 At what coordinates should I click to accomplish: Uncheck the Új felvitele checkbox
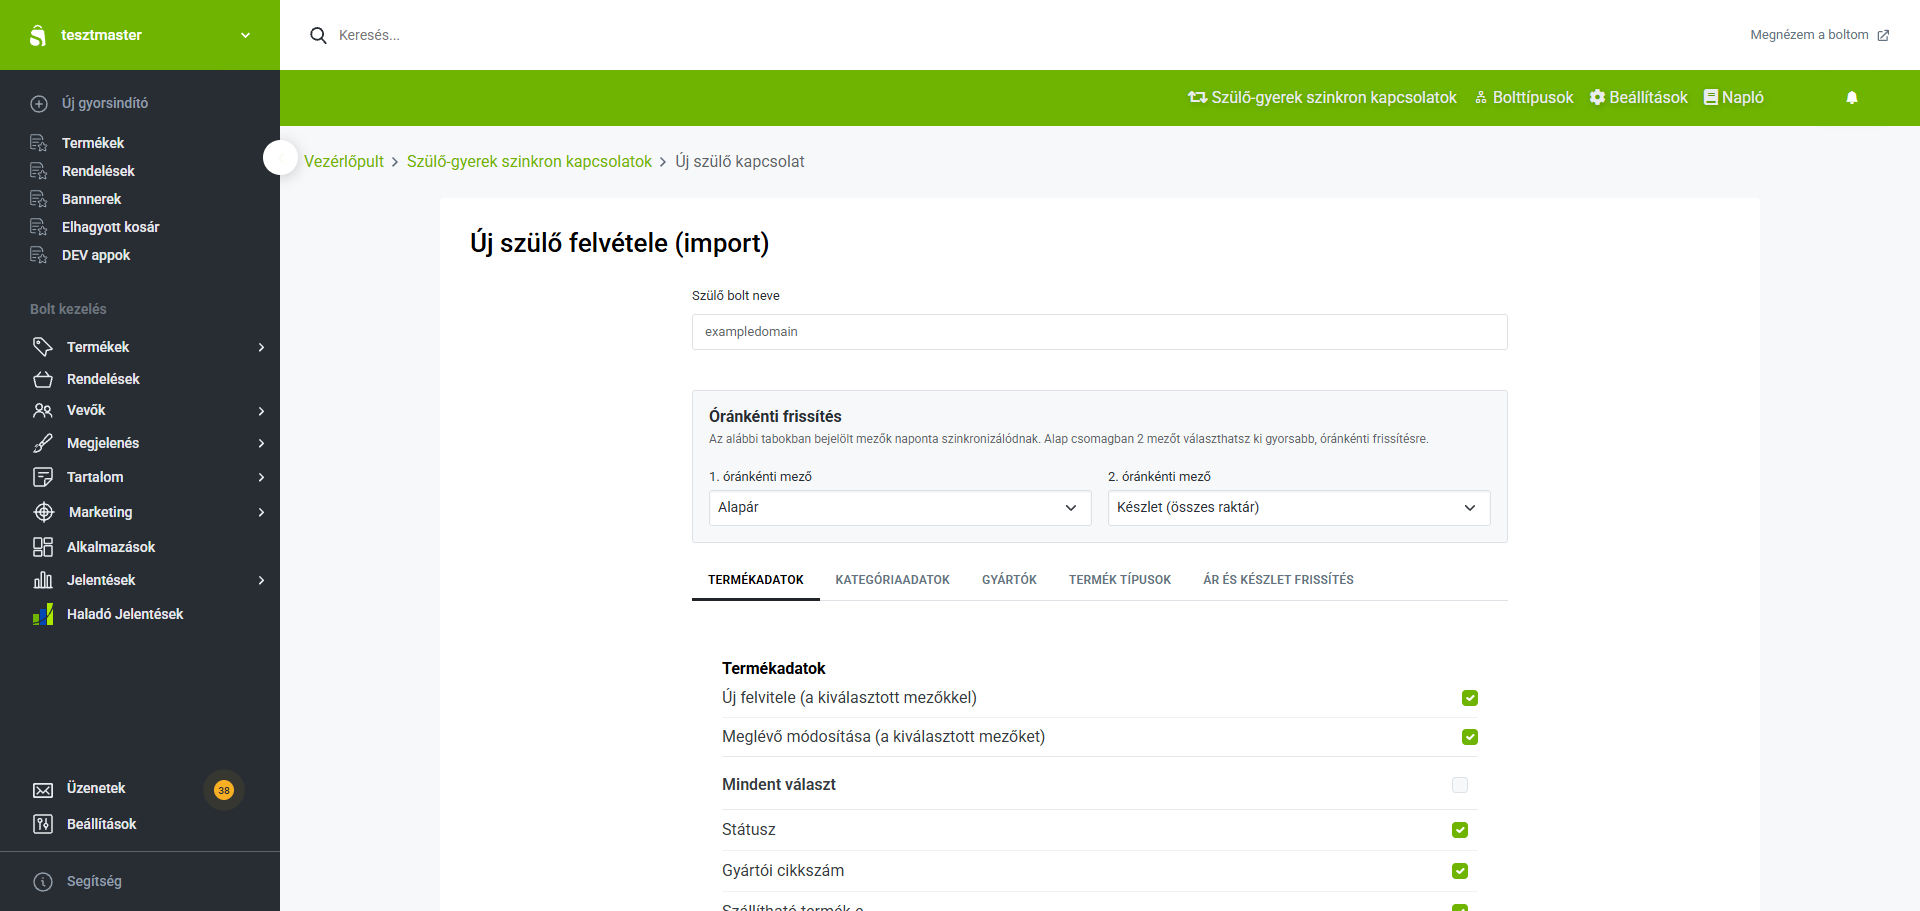1470,698
